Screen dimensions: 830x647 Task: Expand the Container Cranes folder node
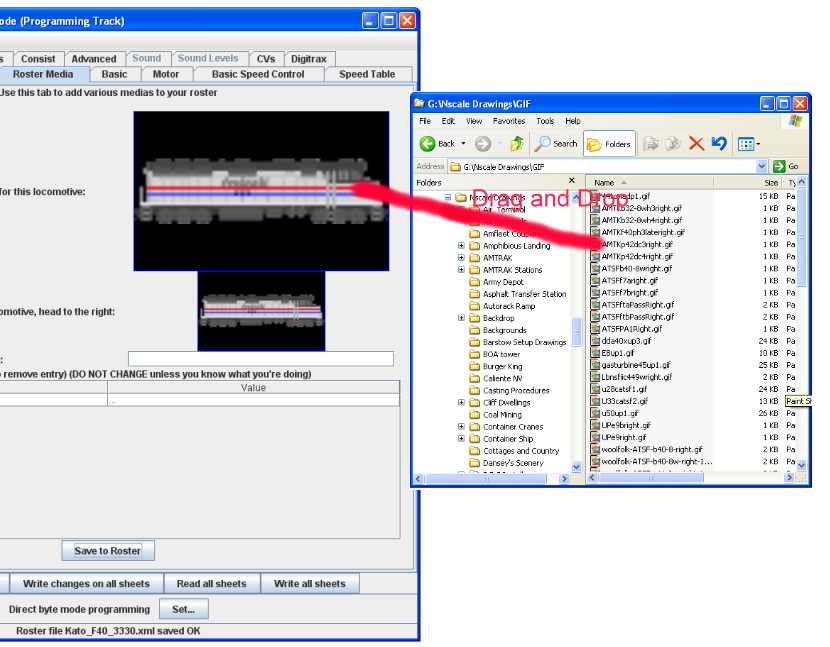pyautogui.click(x=461, y=427)
